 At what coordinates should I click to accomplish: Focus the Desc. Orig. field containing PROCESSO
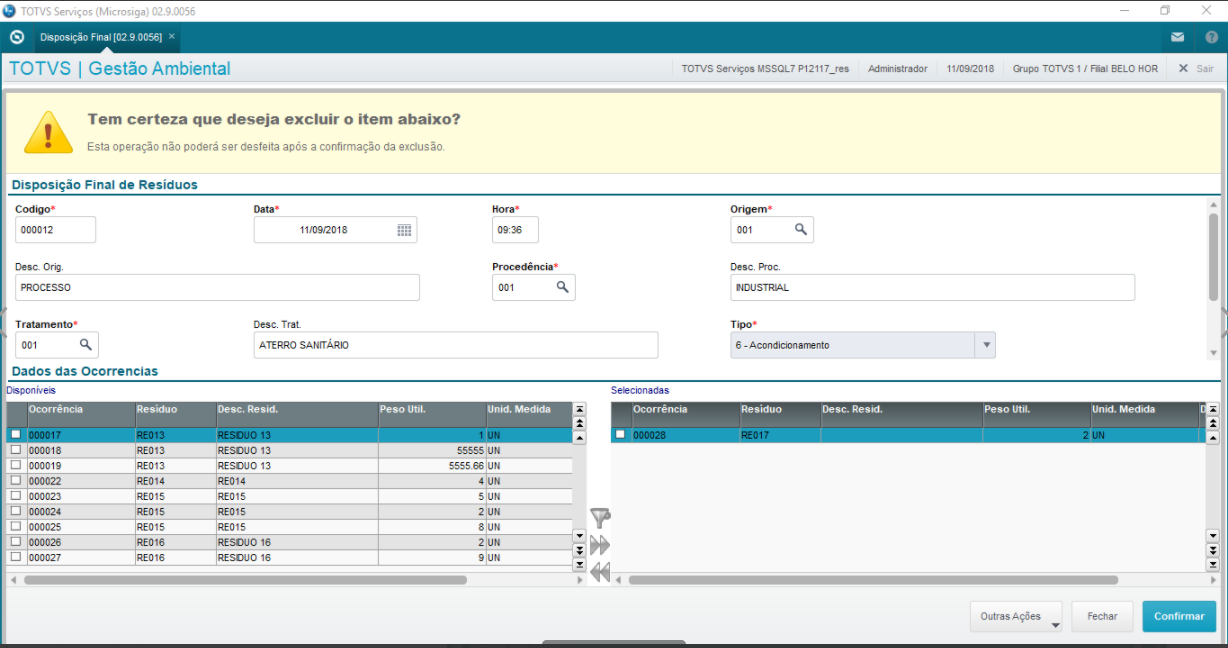[x=217, y=287]
